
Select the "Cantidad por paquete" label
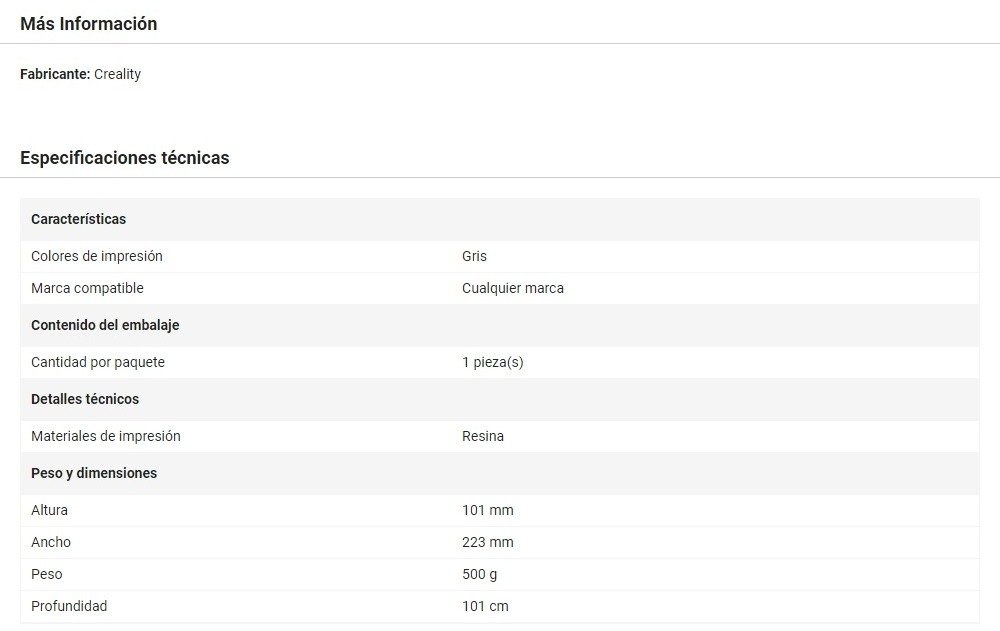pyautogui.click(x=98, y=362)
